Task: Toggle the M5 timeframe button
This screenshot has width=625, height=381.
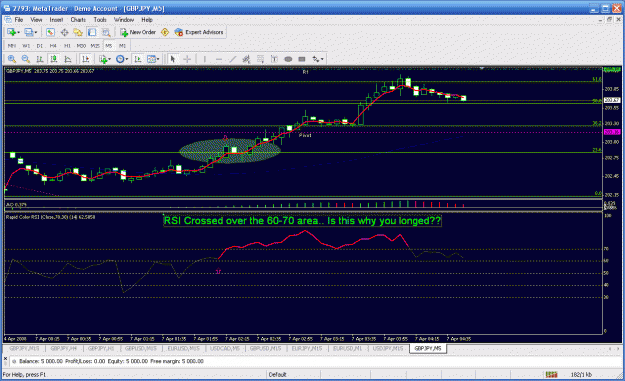Action: [109, 46]
